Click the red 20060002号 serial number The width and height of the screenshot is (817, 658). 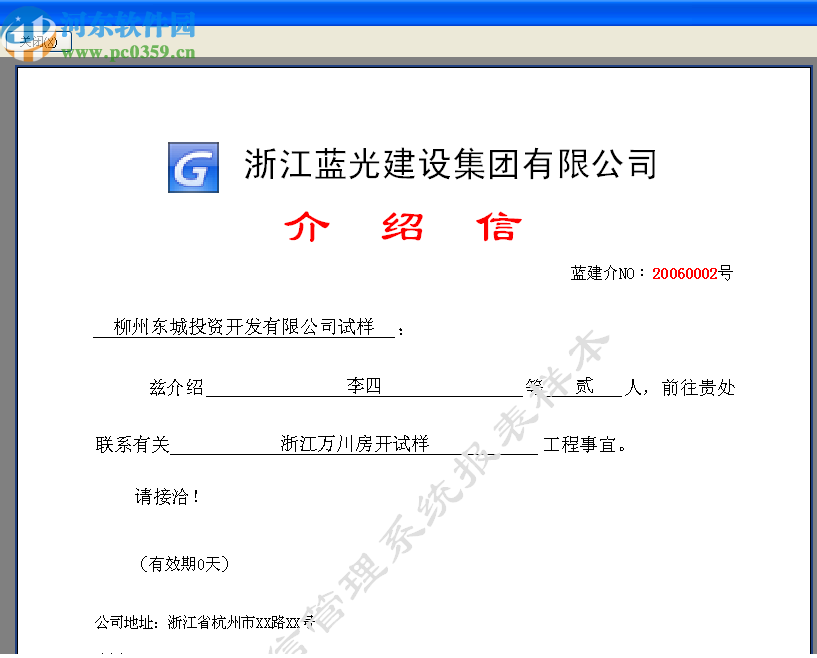point(689,272)
